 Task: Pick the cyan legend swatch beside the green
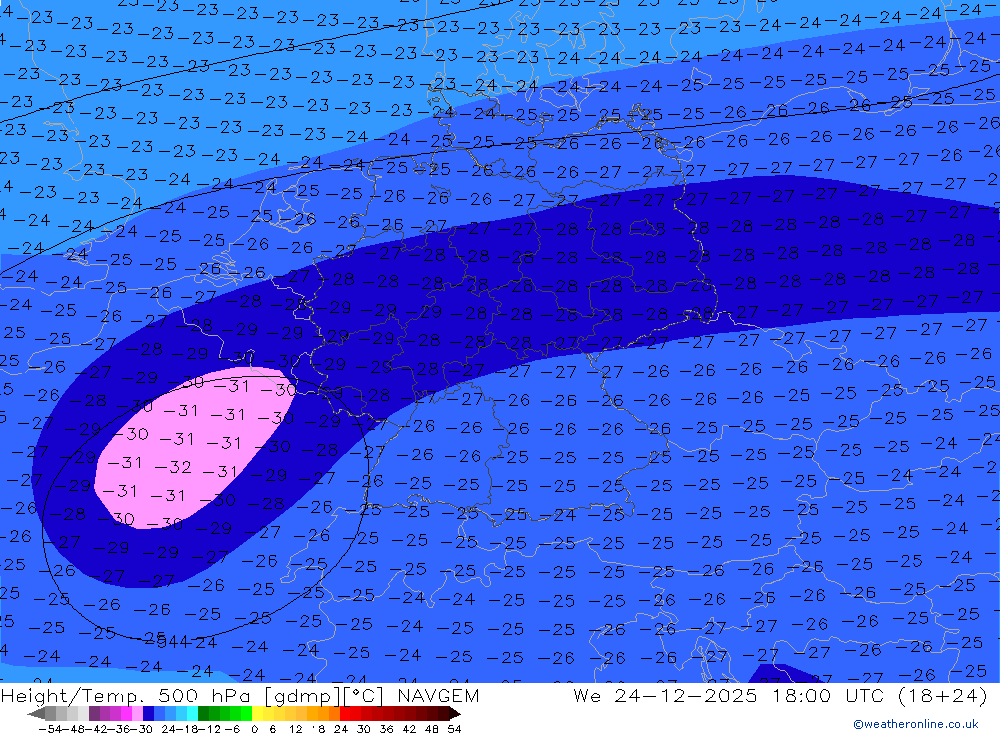(192, 713)
